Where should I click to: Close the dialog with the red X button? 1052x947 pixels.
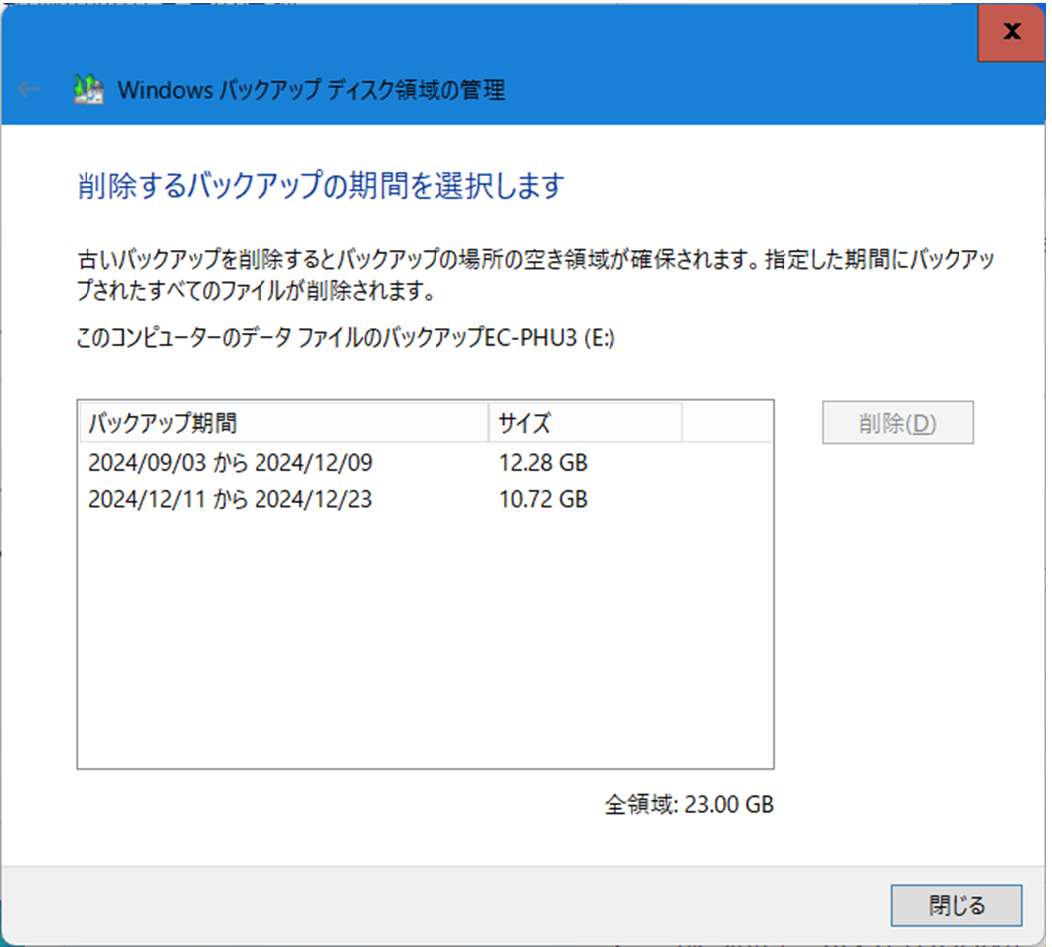[1011, 32]
